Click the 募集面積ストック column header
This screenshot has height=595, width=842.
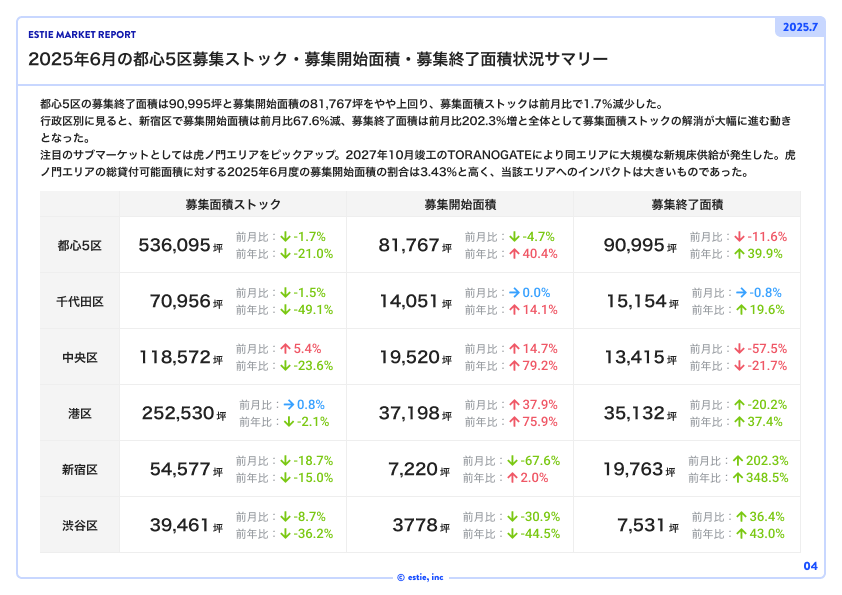[233, 205]
